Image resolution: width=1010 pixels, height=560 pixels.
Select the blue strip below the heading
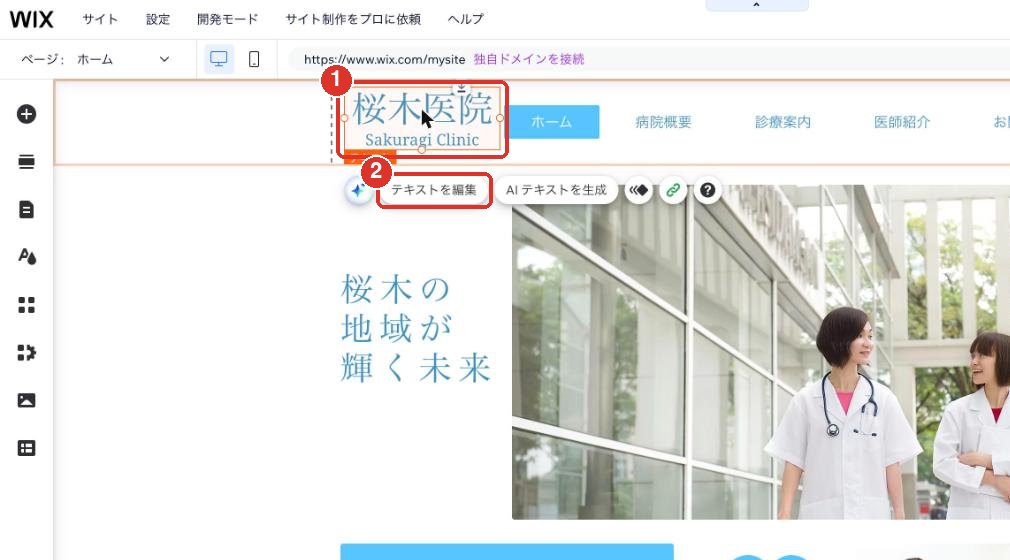pos(507,552)
